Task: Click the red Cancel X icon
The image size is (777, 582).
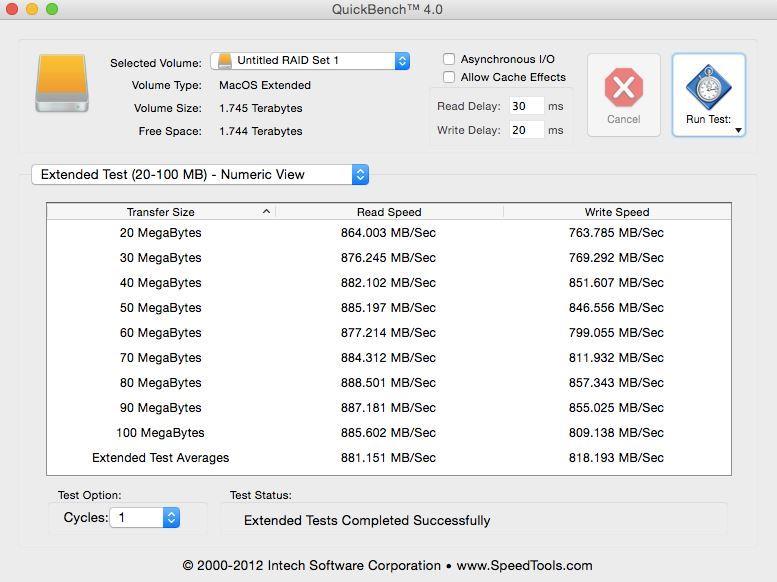Action: [x=623, y=88]
